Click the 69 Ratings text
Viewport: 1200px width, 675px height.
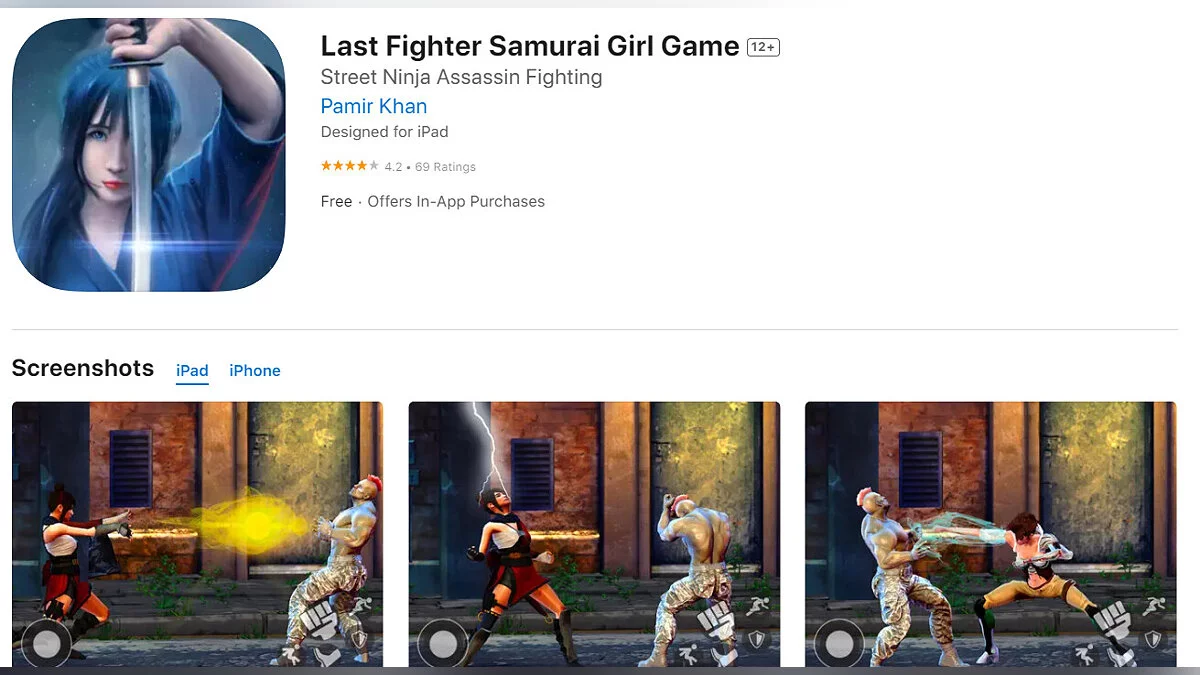click(x=446, y=167)
